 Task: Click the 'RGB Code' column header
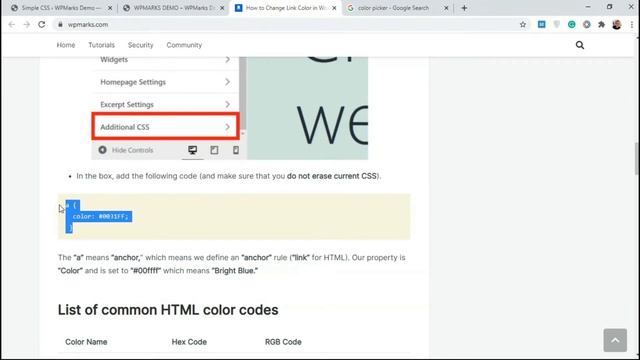283,342
